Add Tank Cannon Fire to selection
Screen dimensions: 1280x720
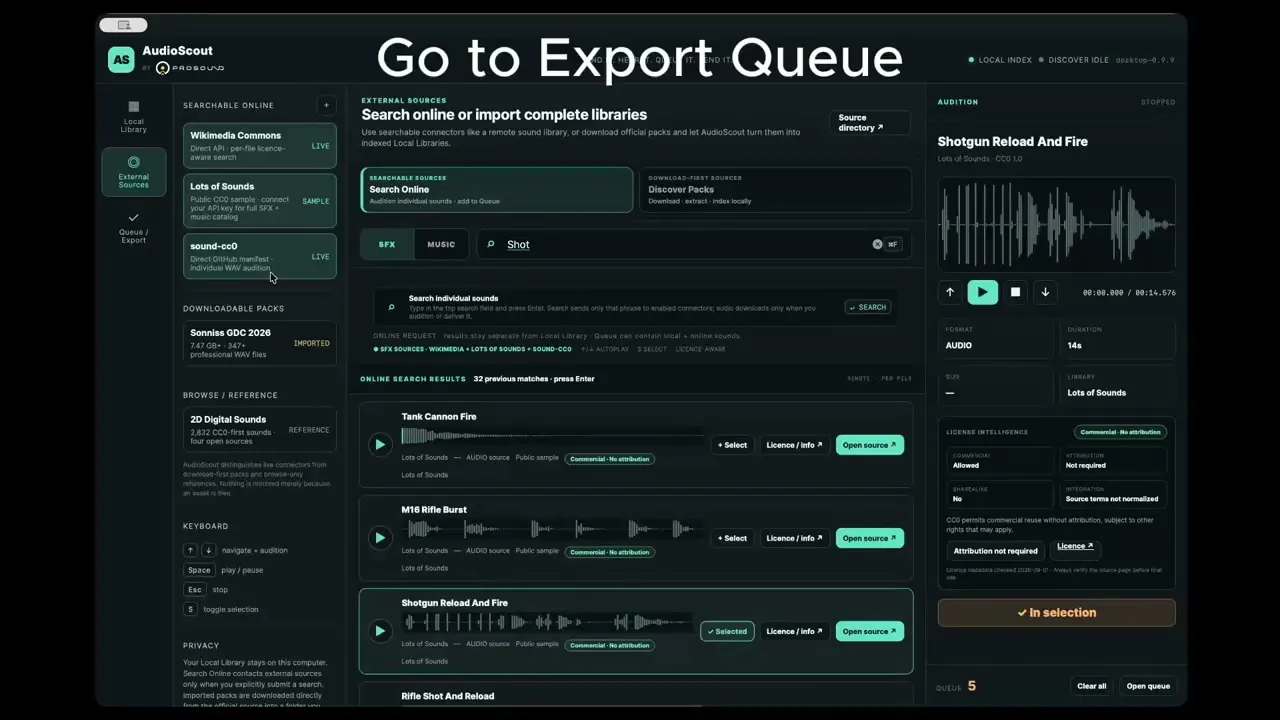point(732,445)
